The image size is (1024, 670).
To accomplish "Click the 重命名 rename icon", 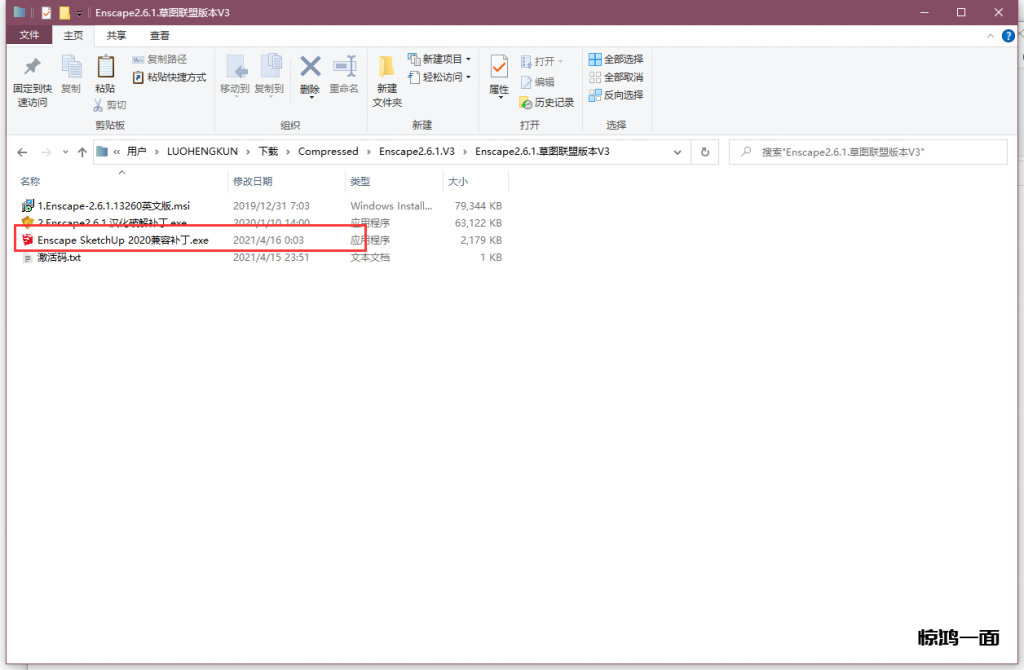I will click(x=344, y=69).
